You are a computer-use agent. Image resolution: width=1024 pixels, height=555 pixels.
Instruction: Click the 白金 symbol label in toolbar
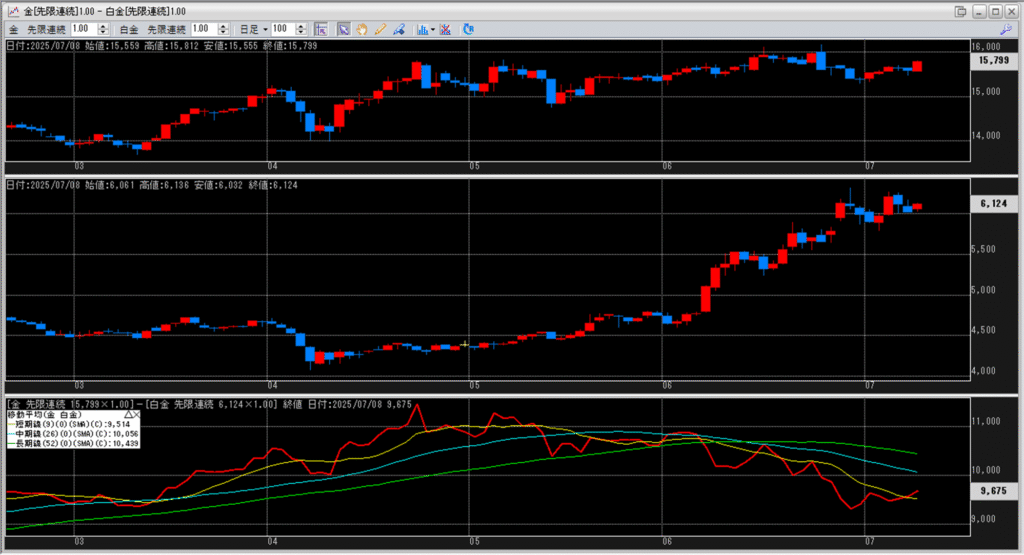click(x=130, y=30)
